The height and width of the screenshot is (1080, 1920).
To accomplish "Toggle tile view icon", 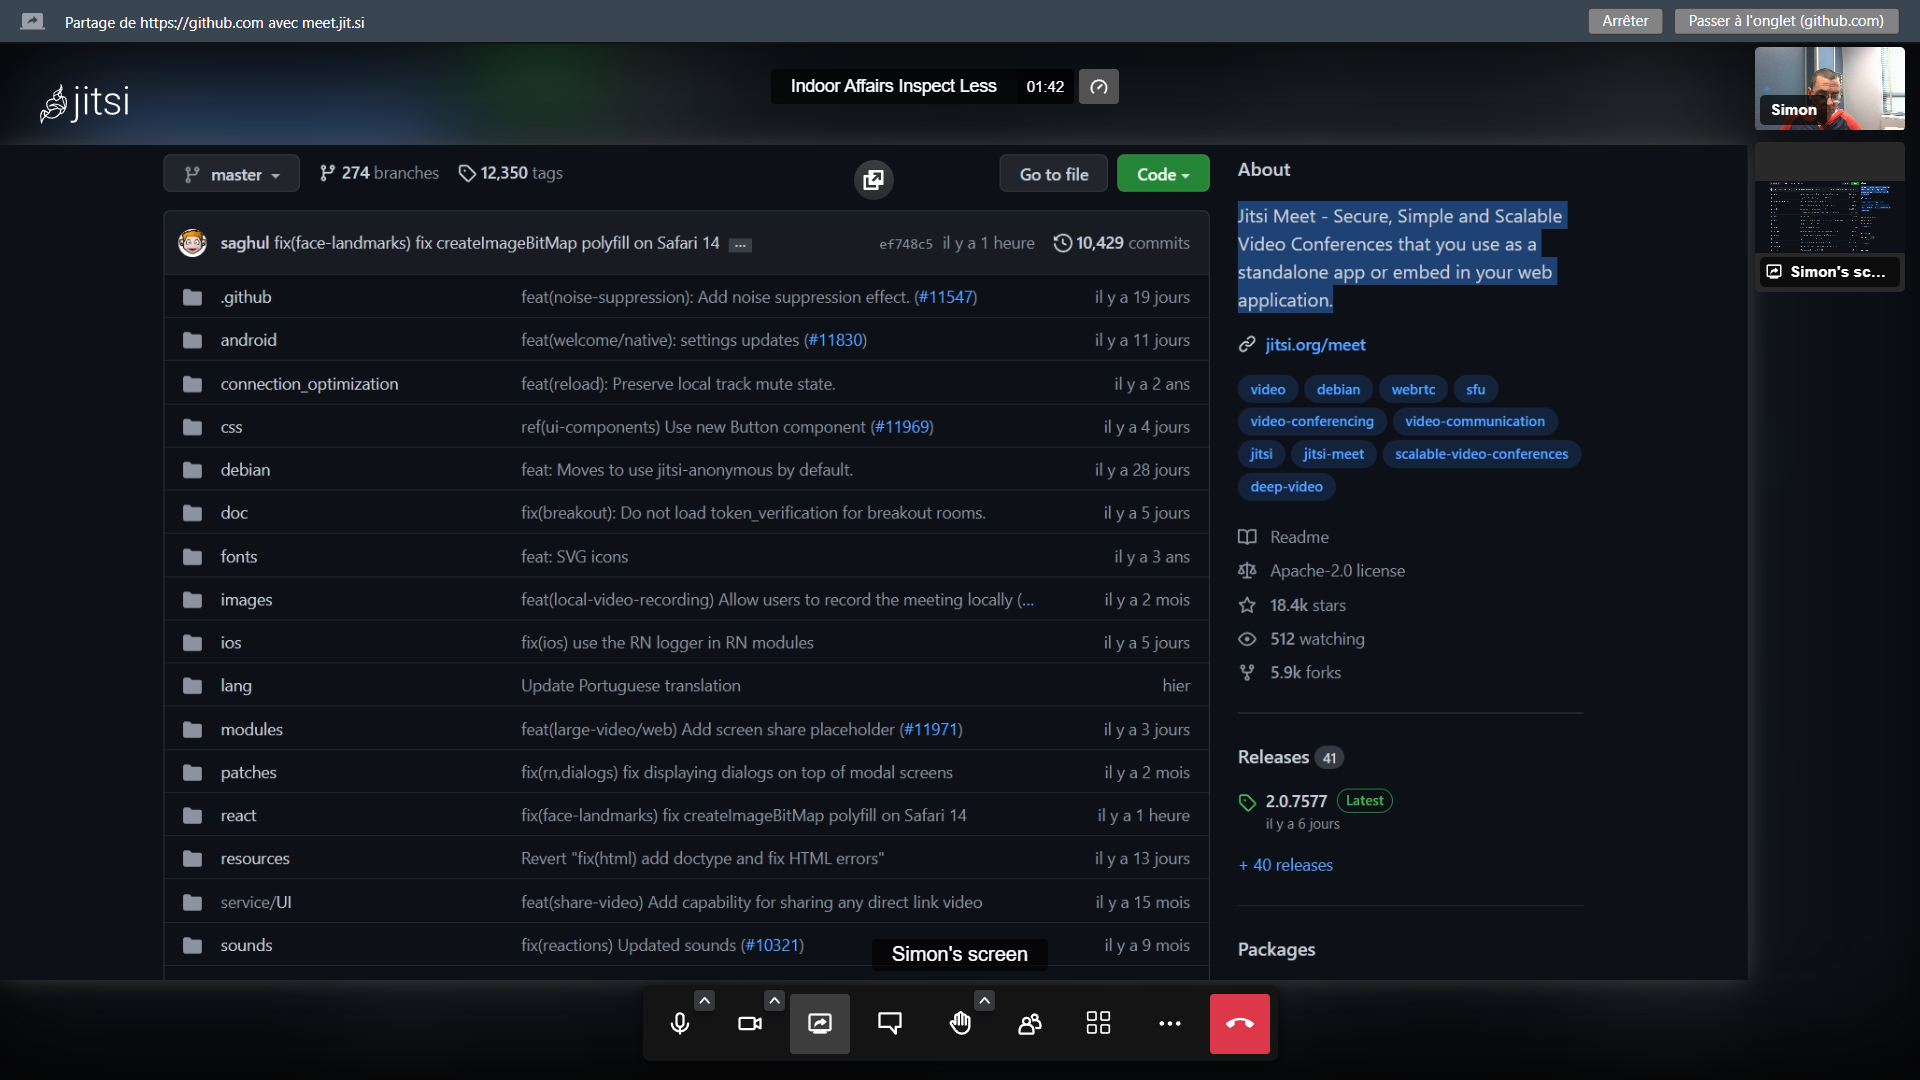I will pos(1099,1023).
